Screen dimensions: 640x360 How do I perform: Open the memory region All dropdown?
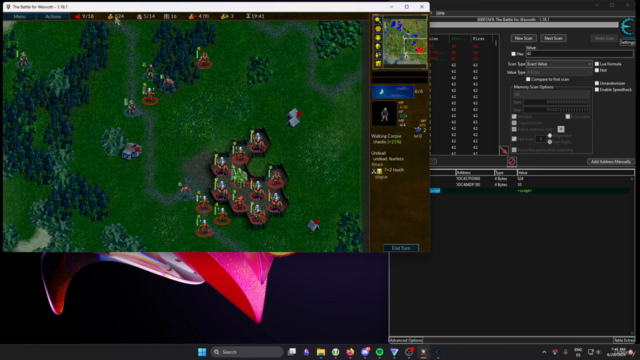(551, 94)
